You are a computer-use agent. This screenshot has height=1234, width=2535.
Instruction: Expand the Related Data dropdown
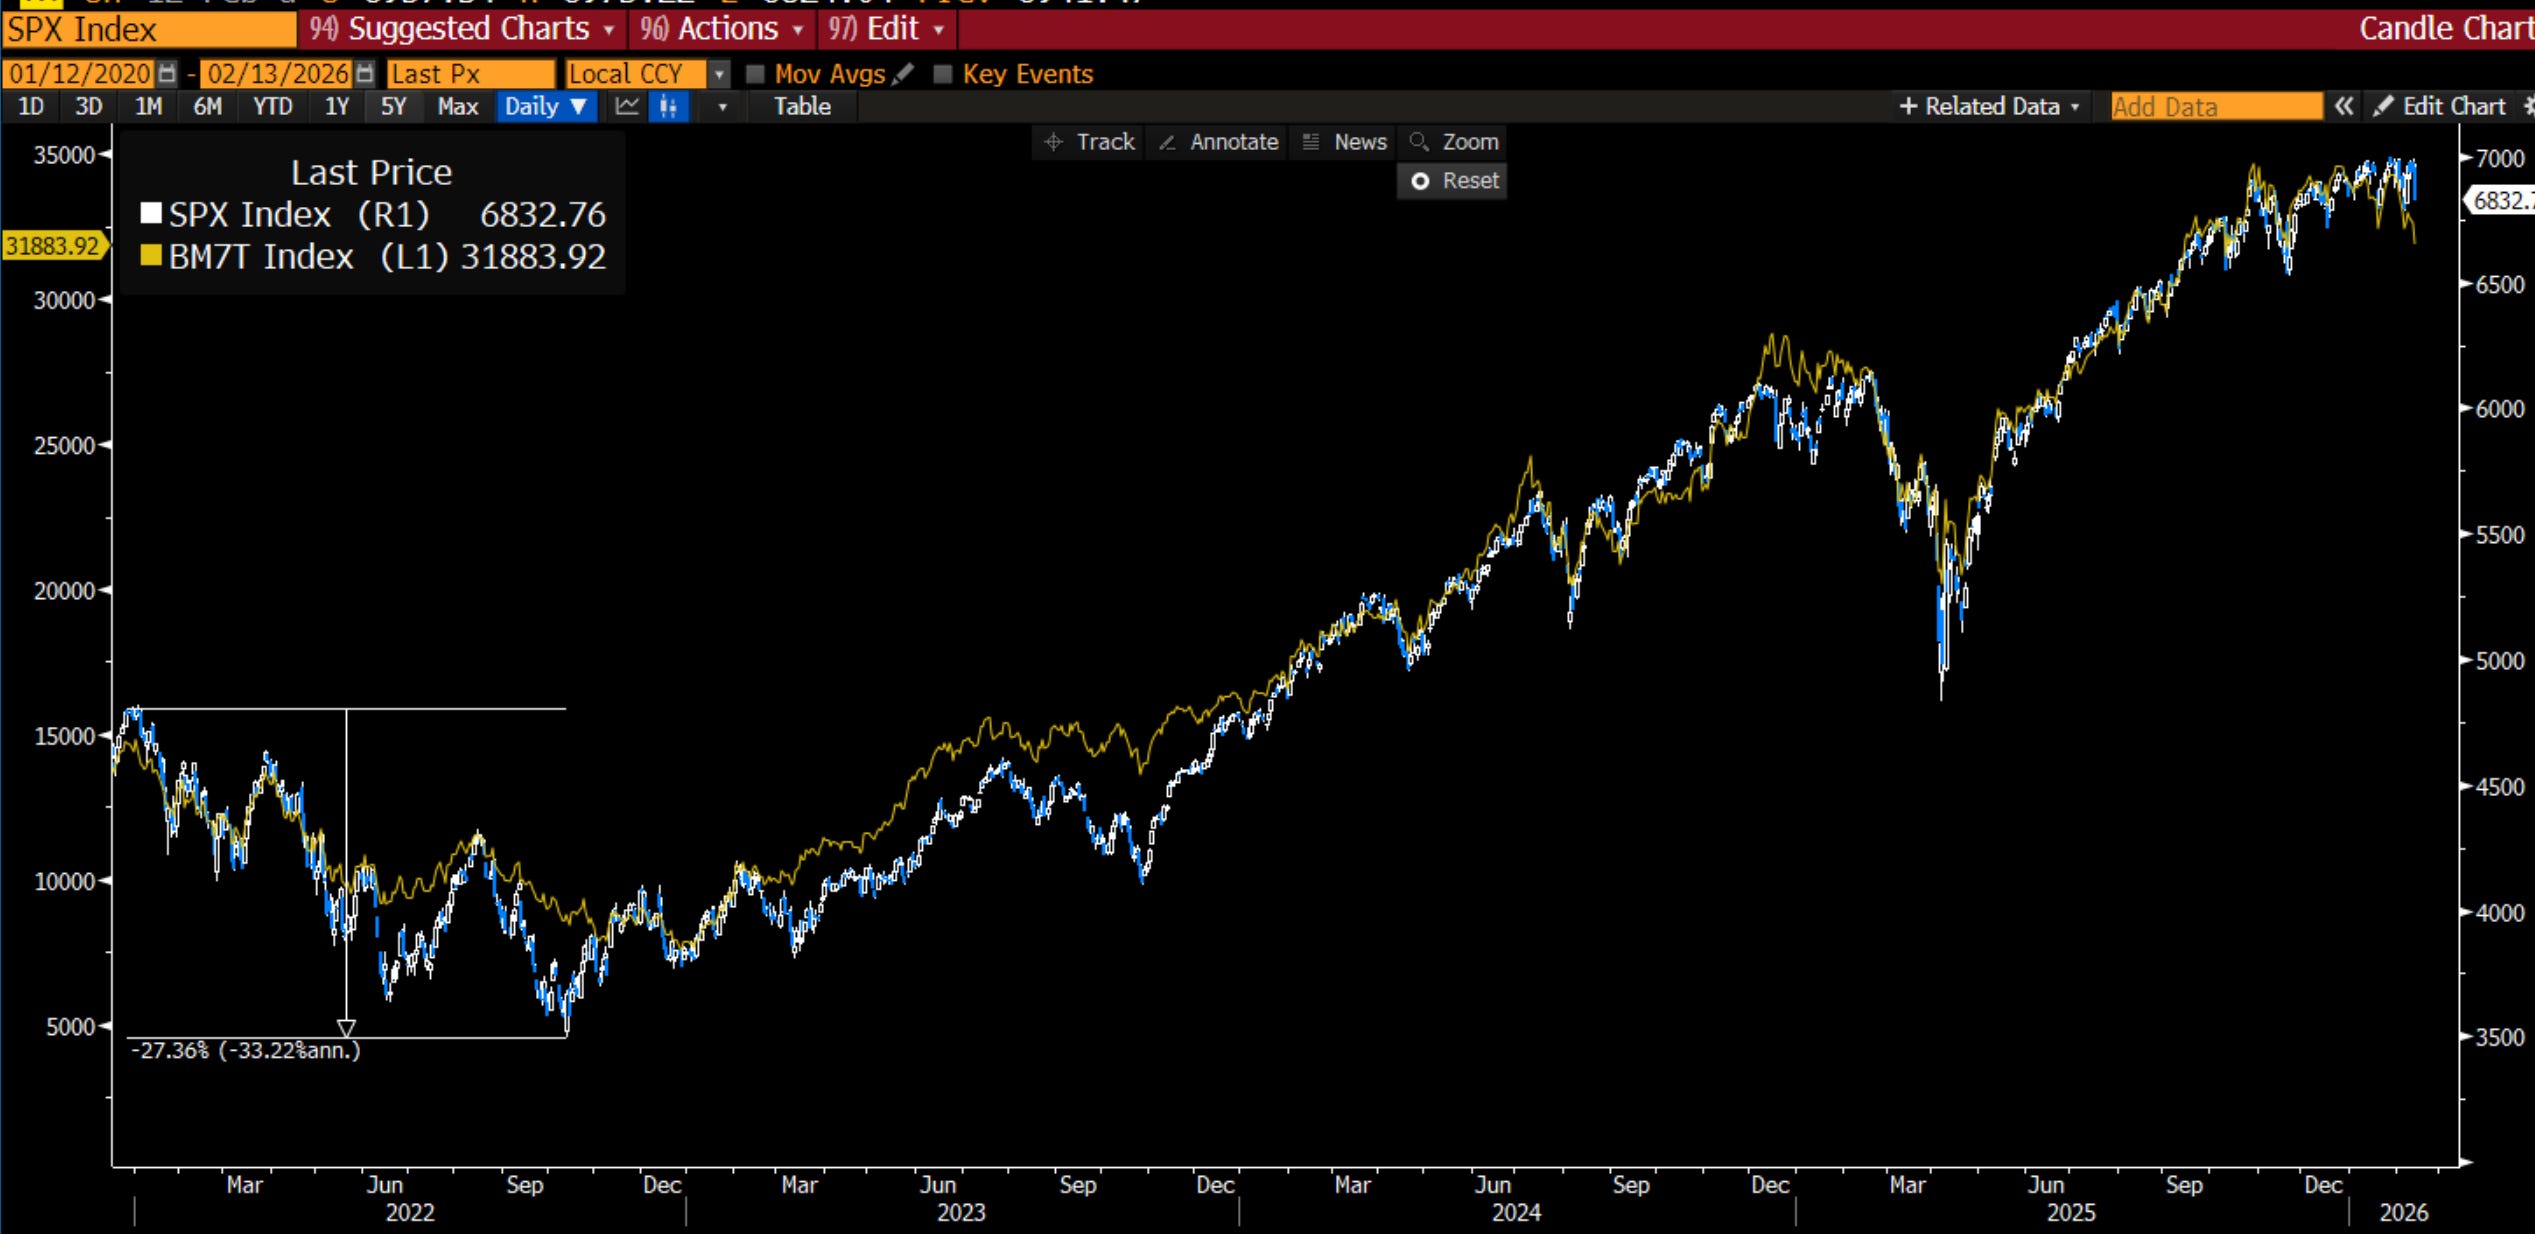point(1990,106)
